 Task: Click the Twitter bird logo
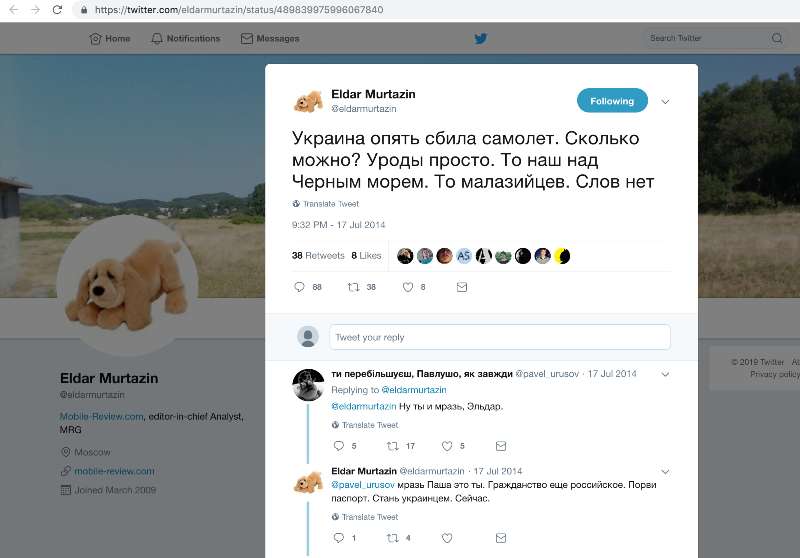(481, 39)
